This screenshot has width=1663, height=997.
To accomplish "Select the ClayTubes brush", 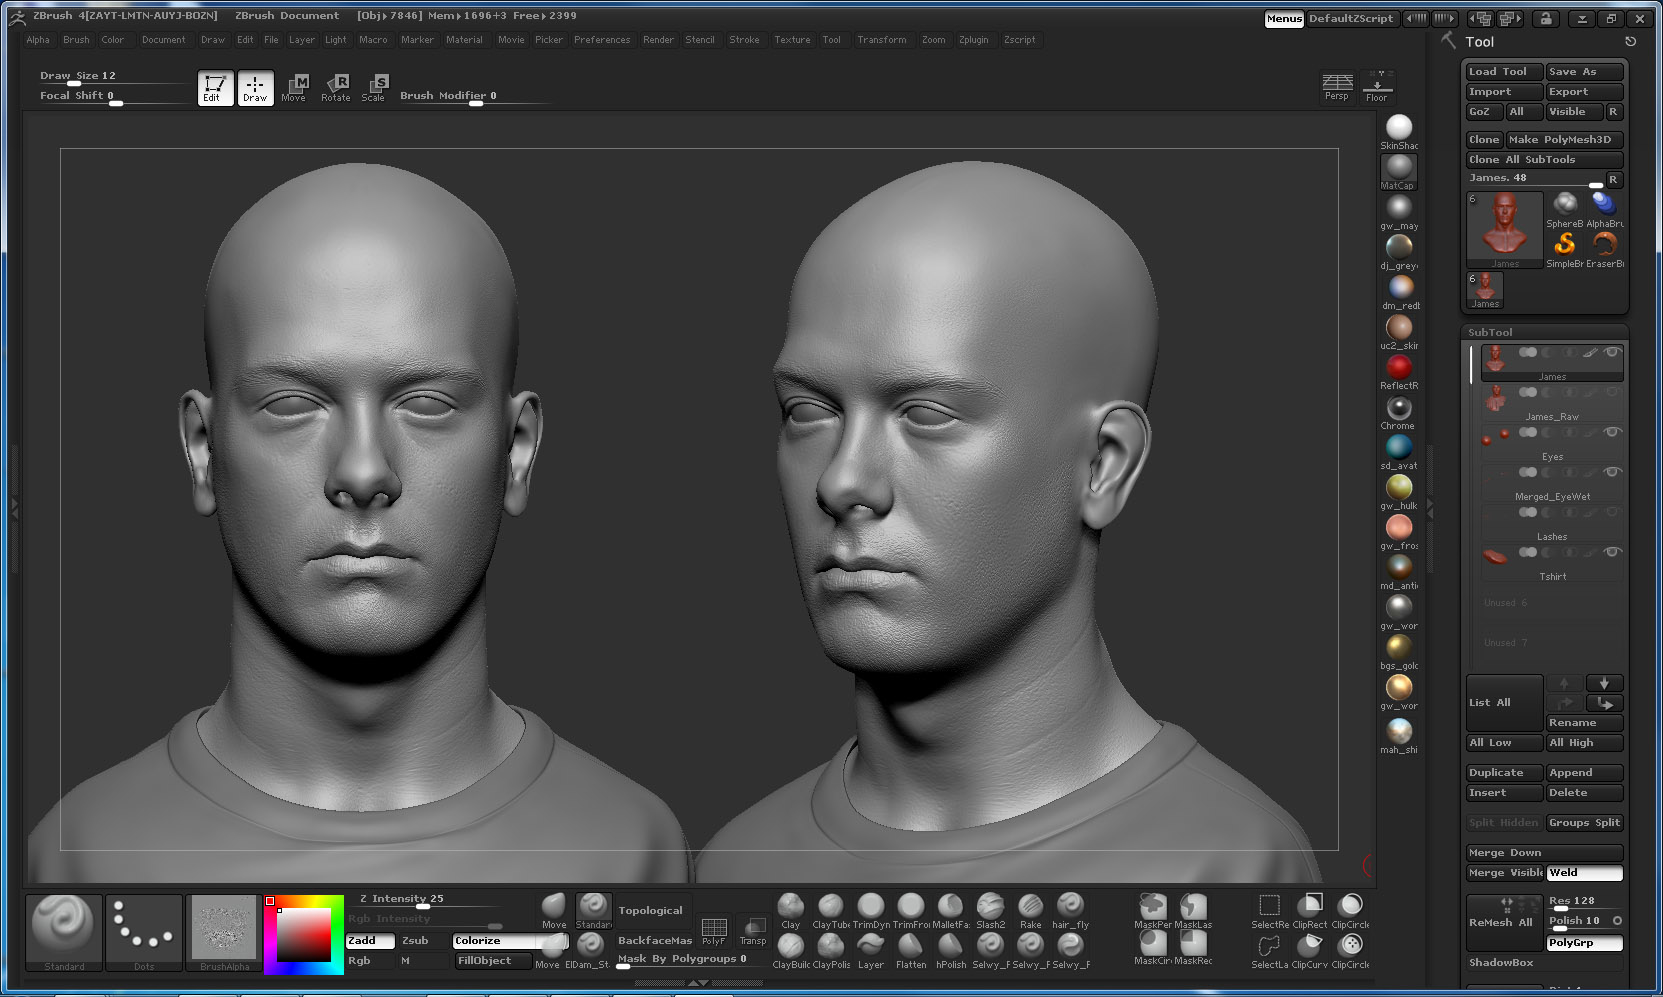I will click(x=831, y=908).
